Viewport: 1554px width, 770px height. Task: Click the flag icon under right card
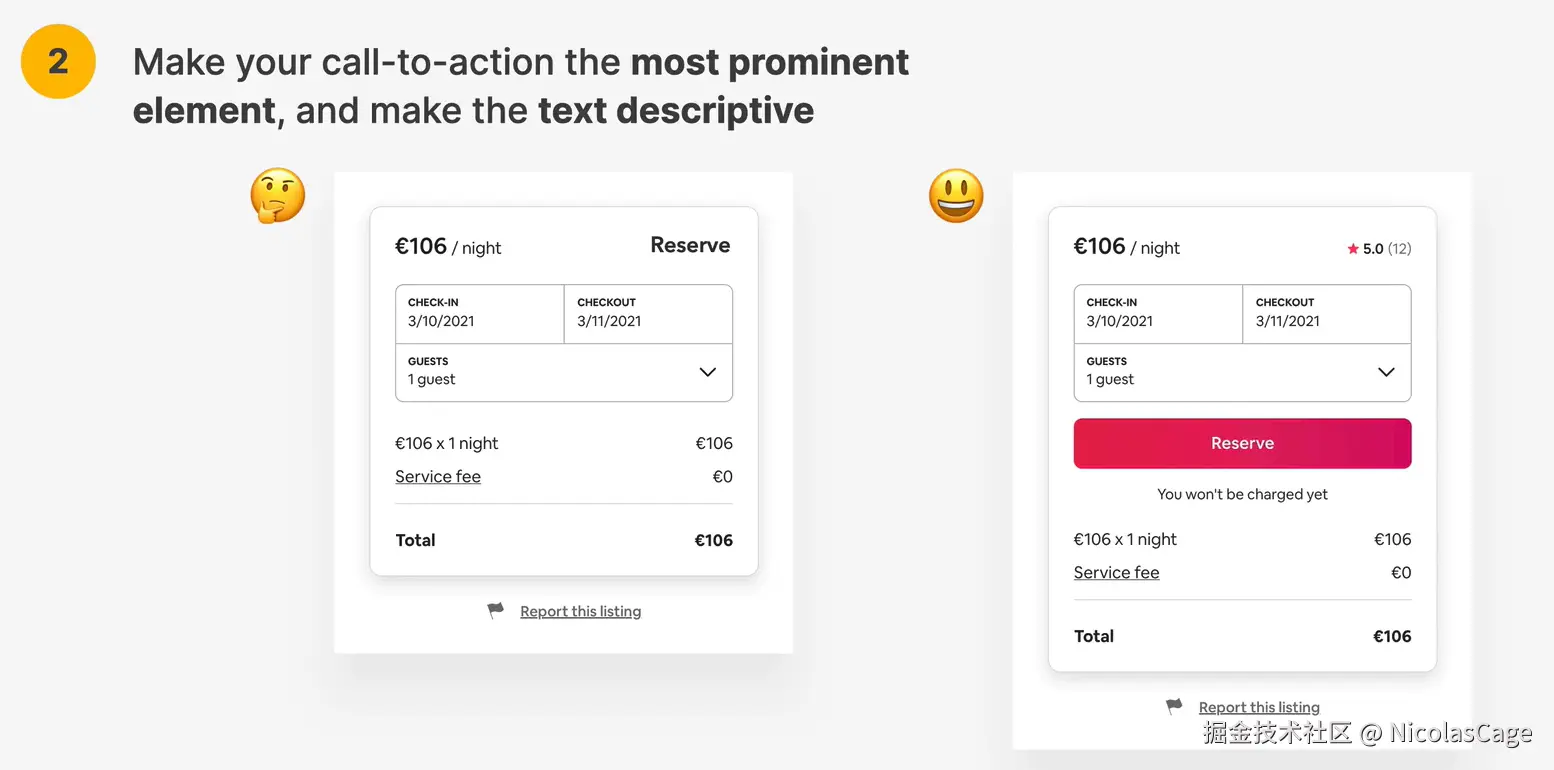(x=1174, y=706)
